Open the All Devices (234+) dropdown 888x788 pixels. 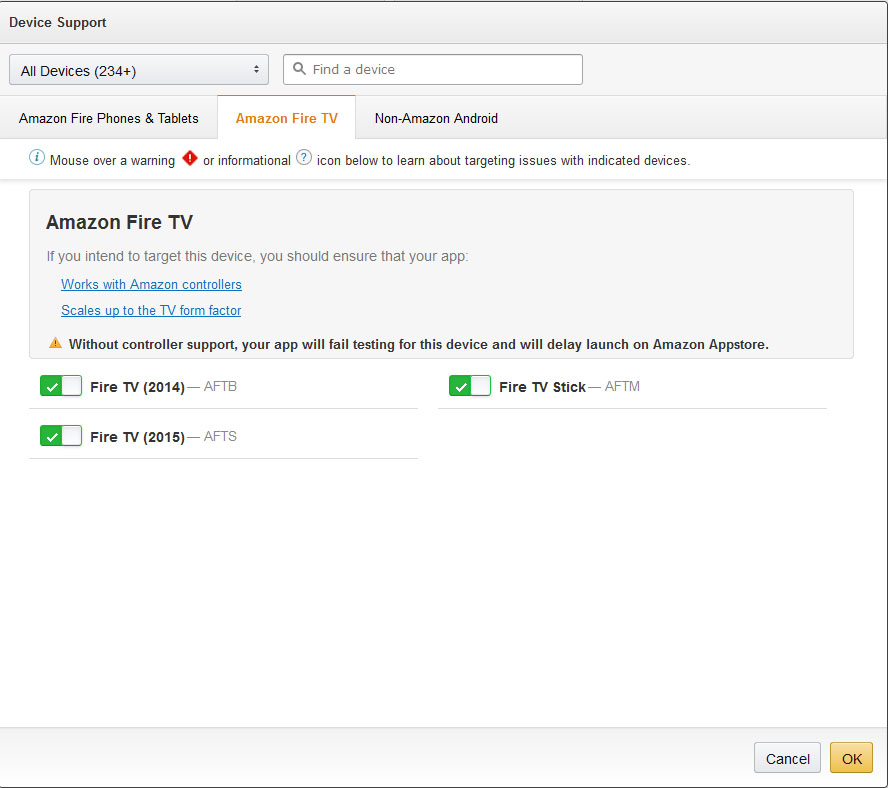click(139, 70)
